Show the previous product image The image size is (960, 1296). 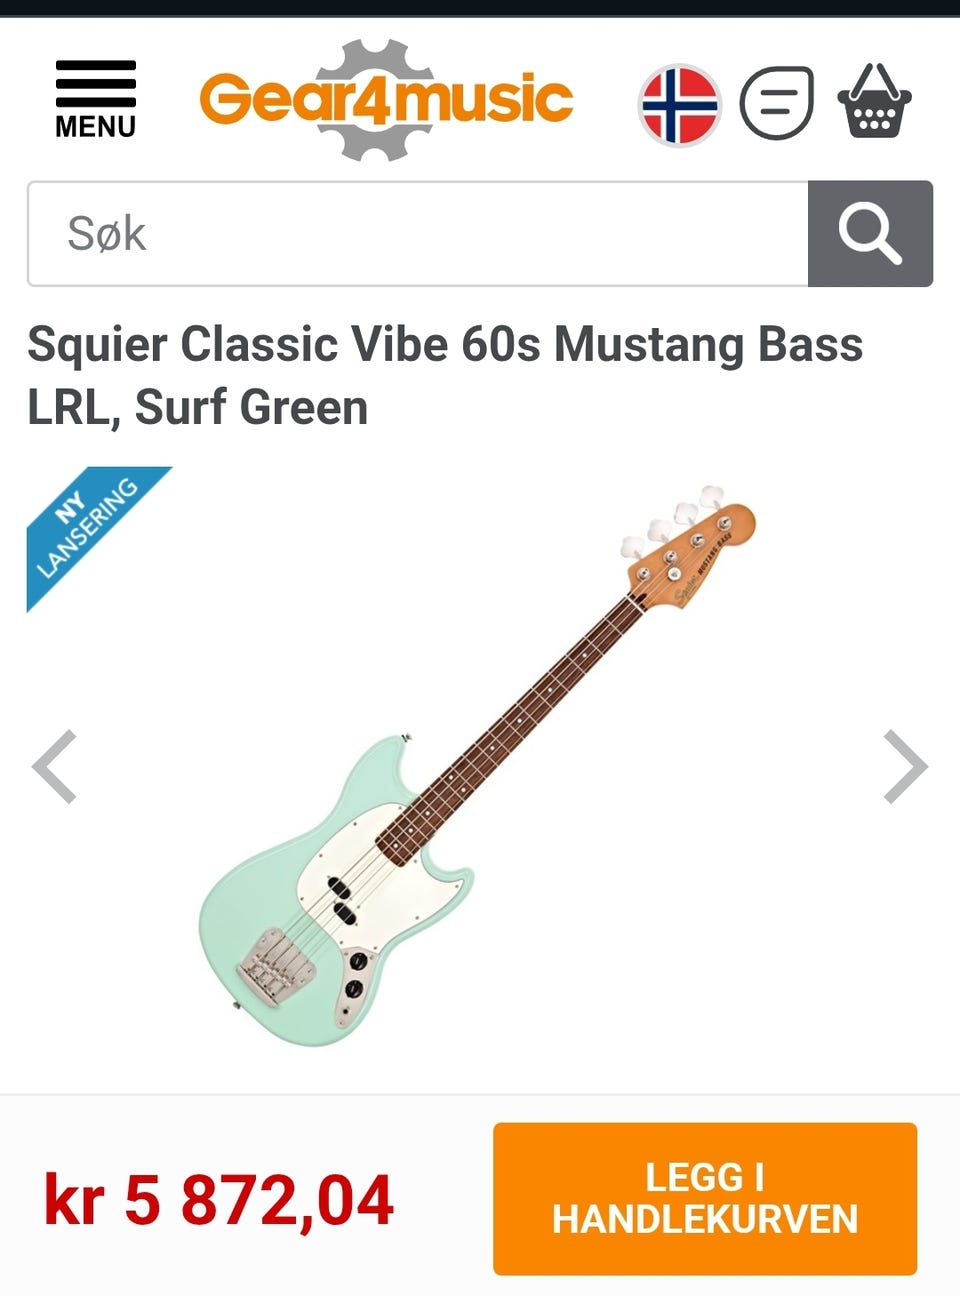tap(55, 767)
